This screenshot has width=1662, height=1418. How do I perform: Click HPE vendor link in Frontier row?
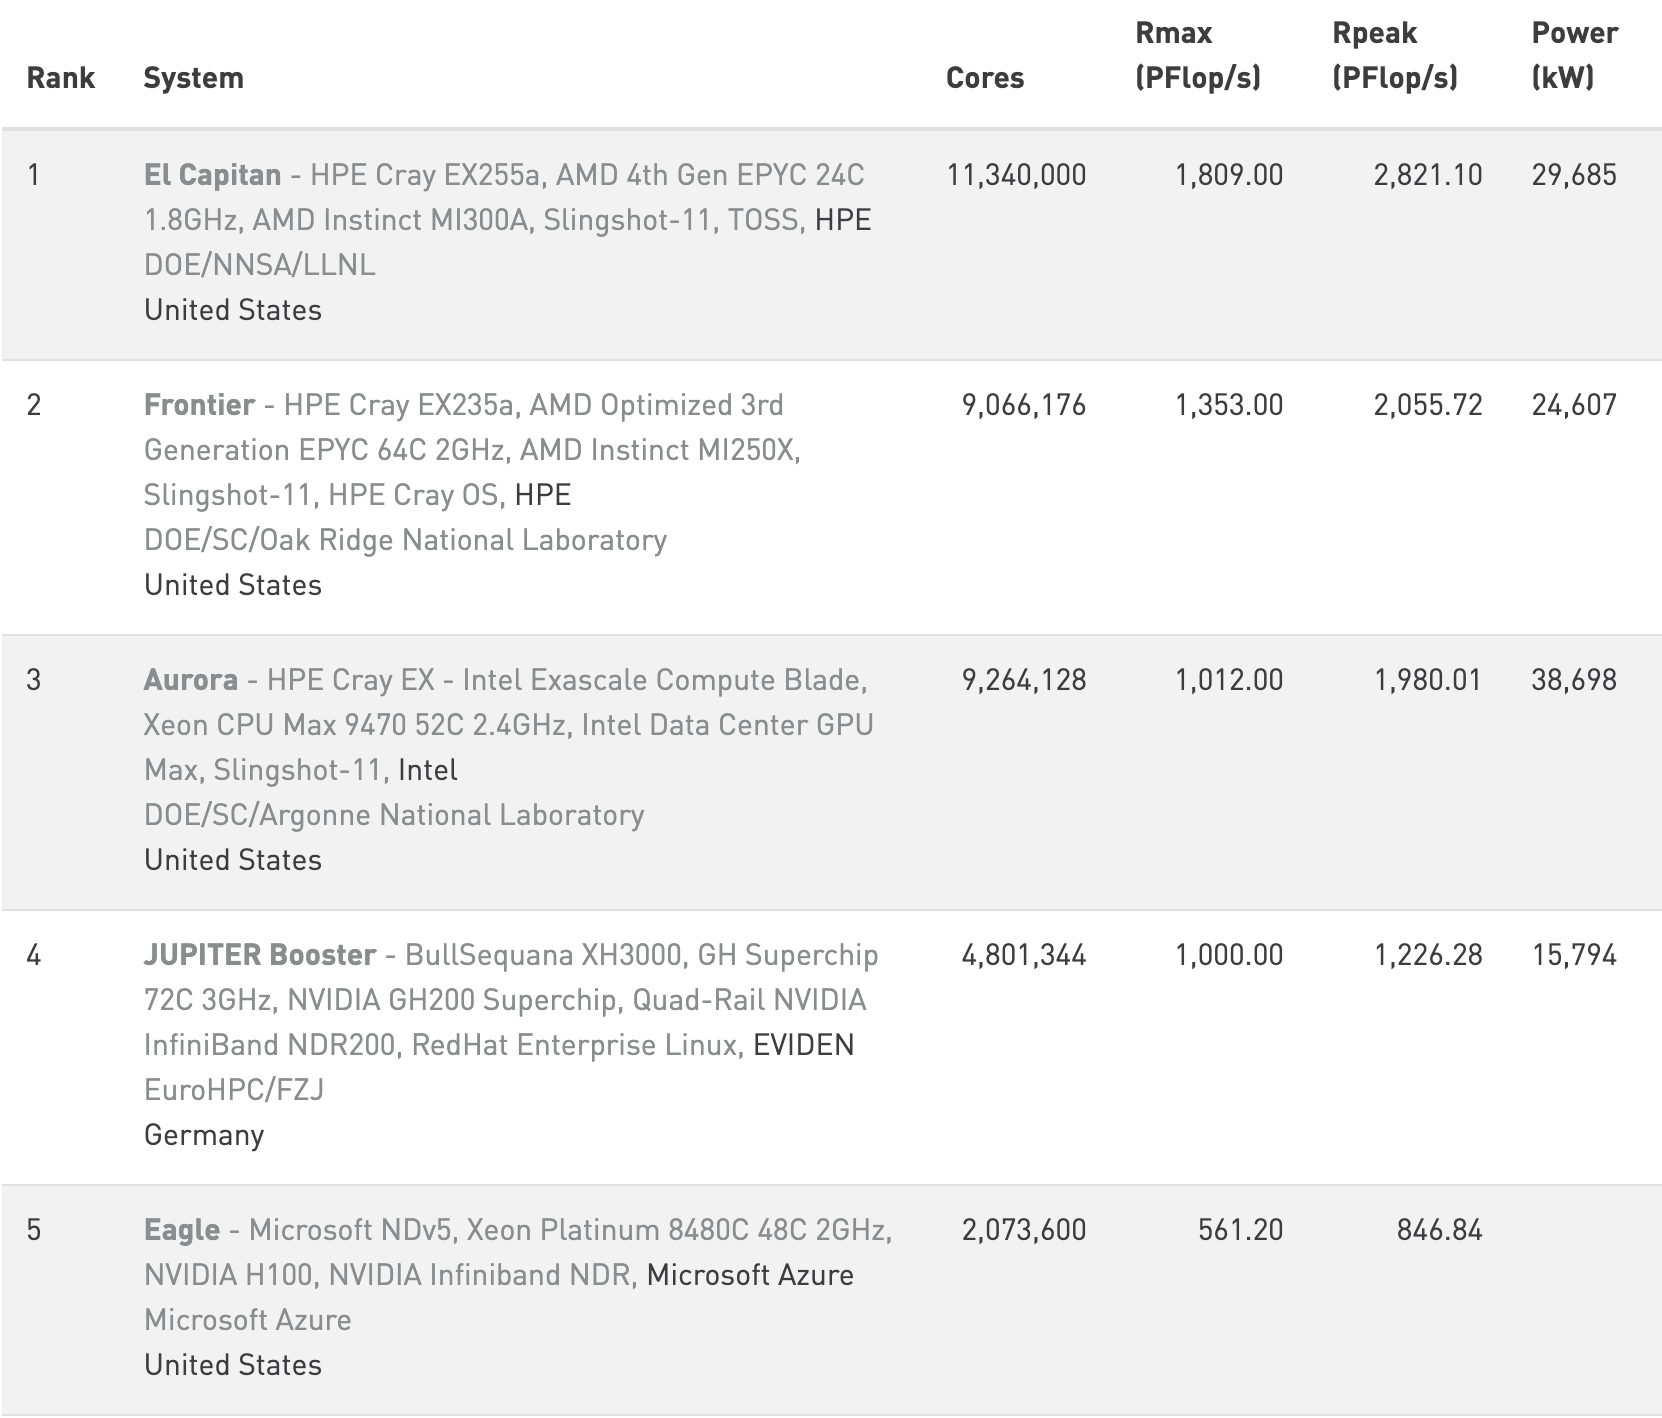point(543,495)
